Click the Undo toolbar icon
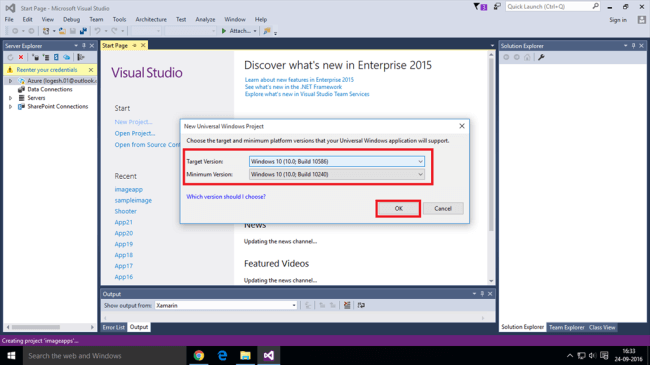 coord(97,31)
